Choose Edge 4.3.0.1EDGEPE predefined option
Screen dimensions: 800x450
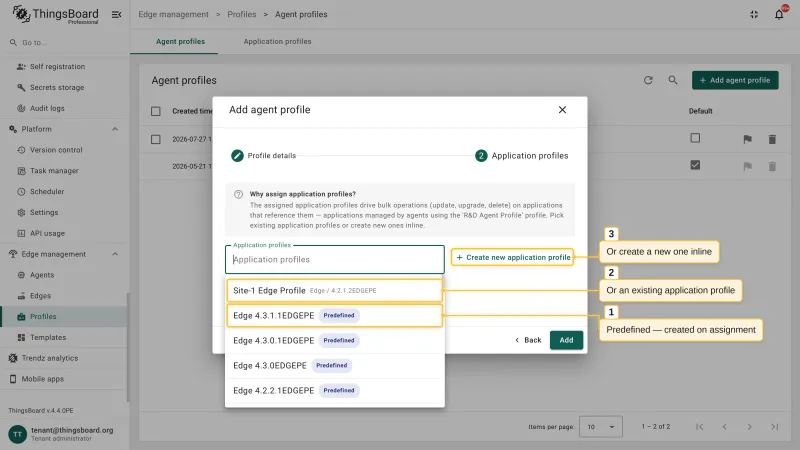(x=335, y=340)
